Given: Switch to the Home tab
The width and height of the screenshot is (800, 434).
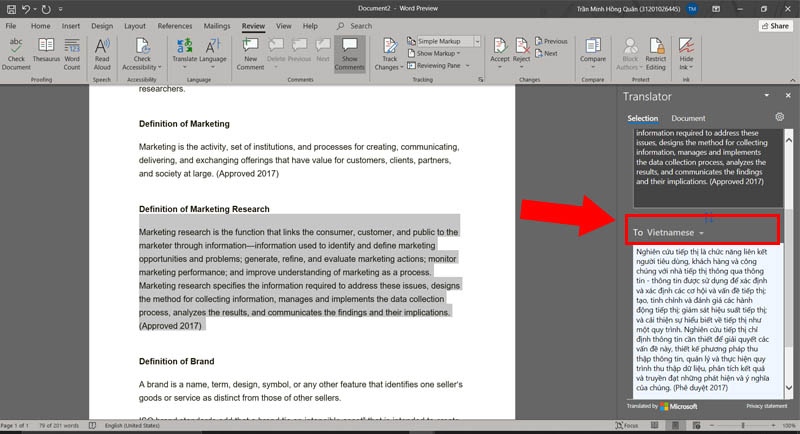Looking at the screenshot, I should coord(40,26).
